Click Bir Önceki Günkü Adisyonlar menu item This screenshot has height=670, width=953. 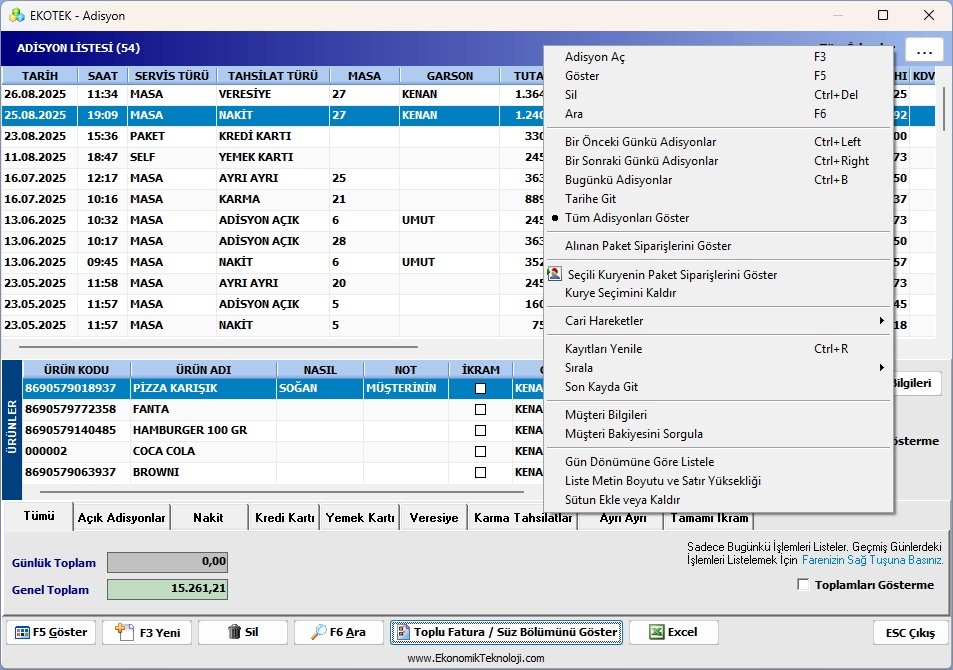click(x=720, y=142)
